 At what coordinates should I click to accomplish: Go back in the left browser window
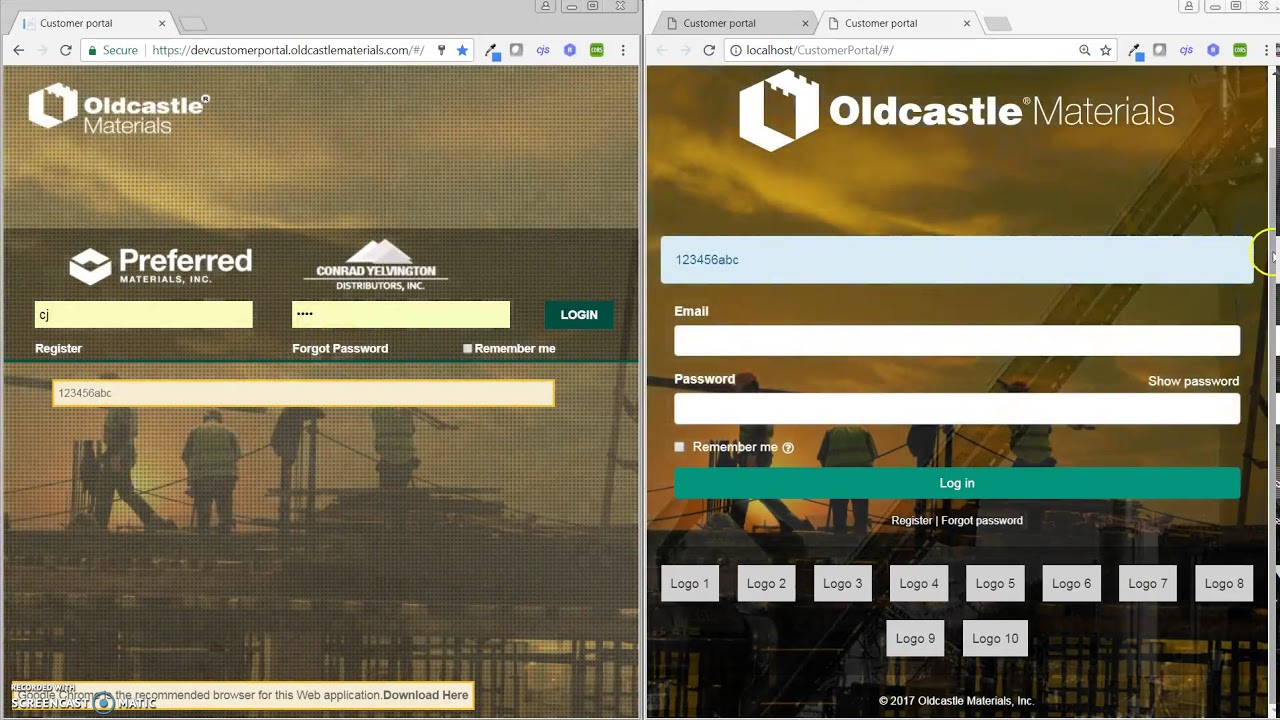18,50
